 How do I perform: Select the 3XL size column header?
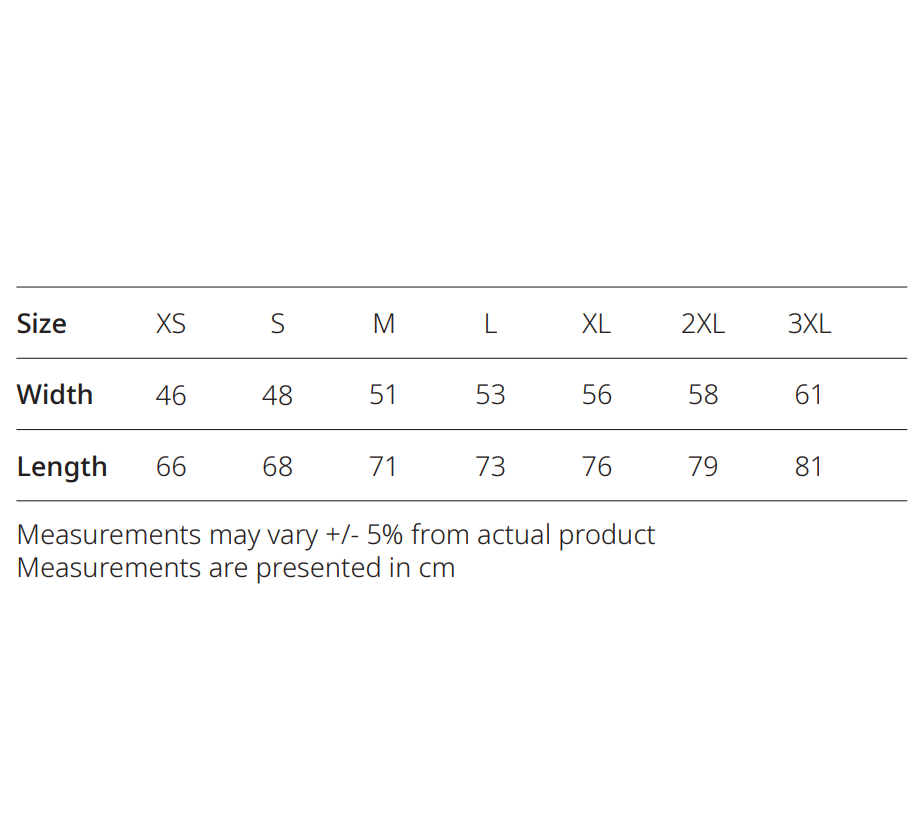coord(809,324)
